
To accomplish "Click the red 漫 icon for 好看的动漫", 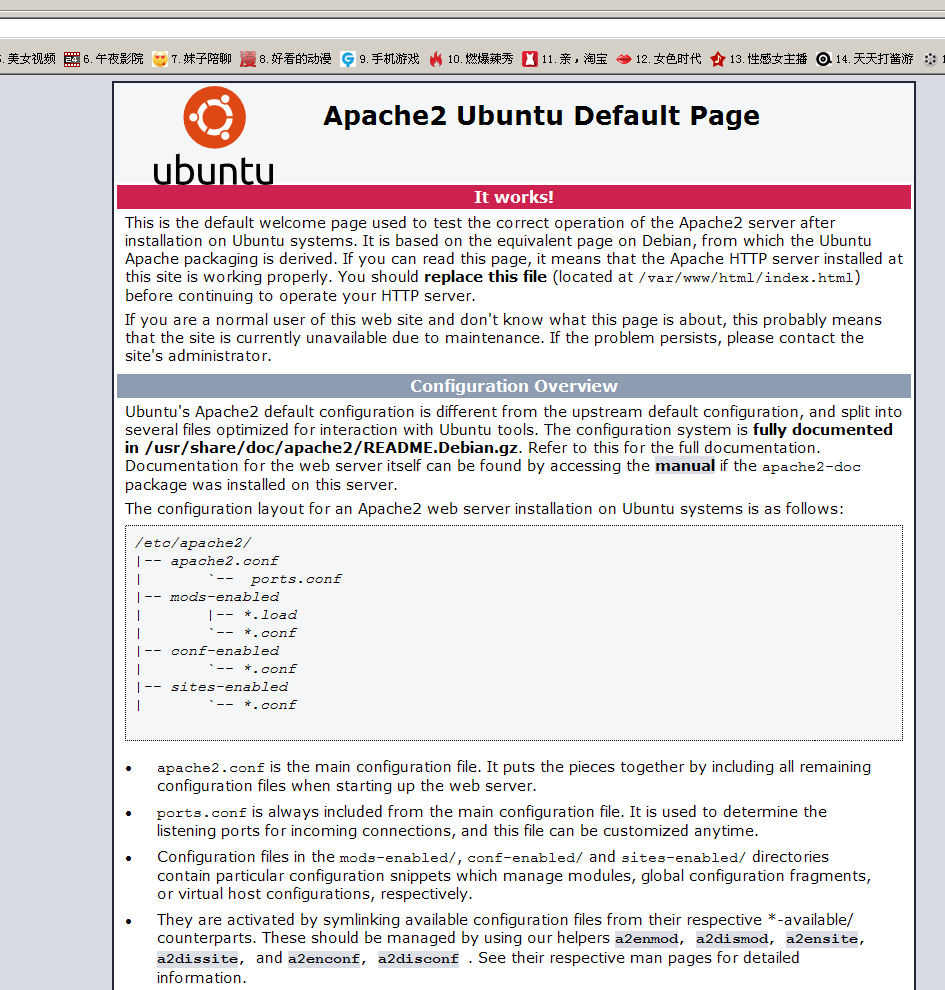I will 248,59.
